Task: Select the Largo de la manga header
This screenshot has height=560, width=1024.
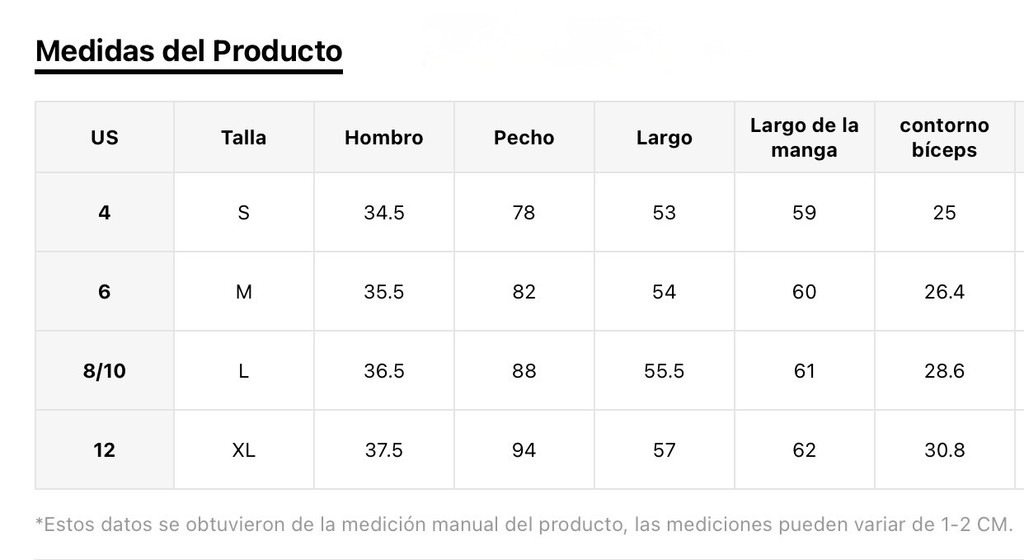Action: tap(804, 137)
